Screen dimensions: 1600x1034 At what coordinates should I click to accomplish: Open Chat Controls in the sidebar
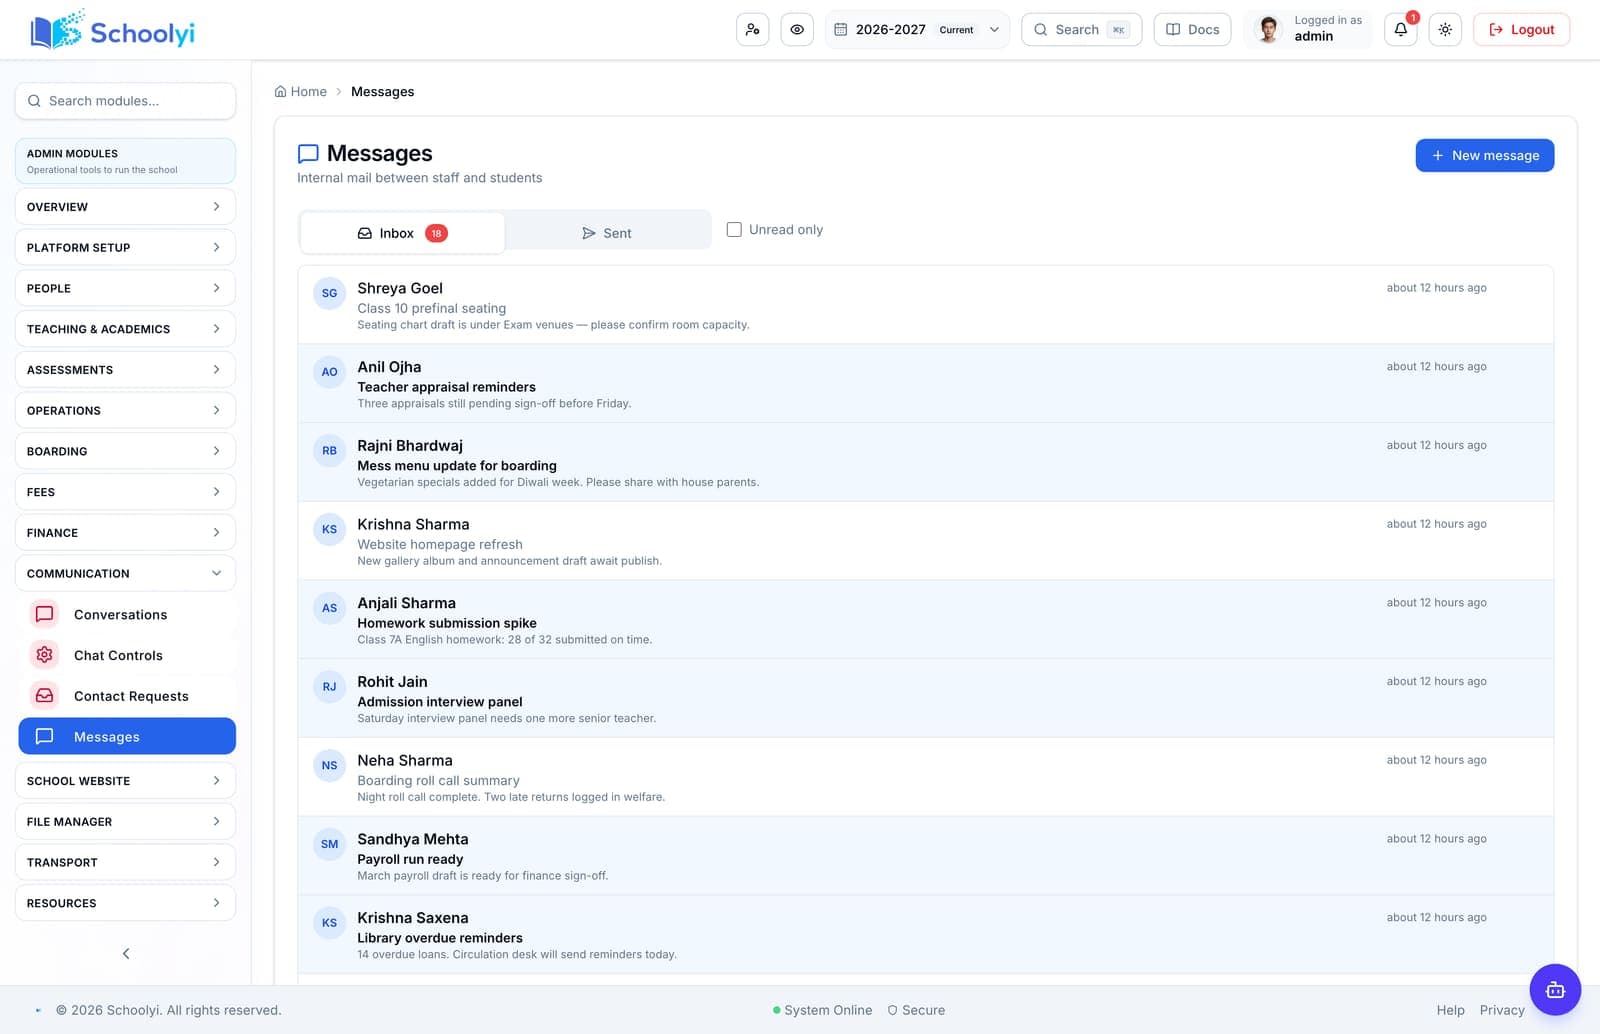point(127,655)
